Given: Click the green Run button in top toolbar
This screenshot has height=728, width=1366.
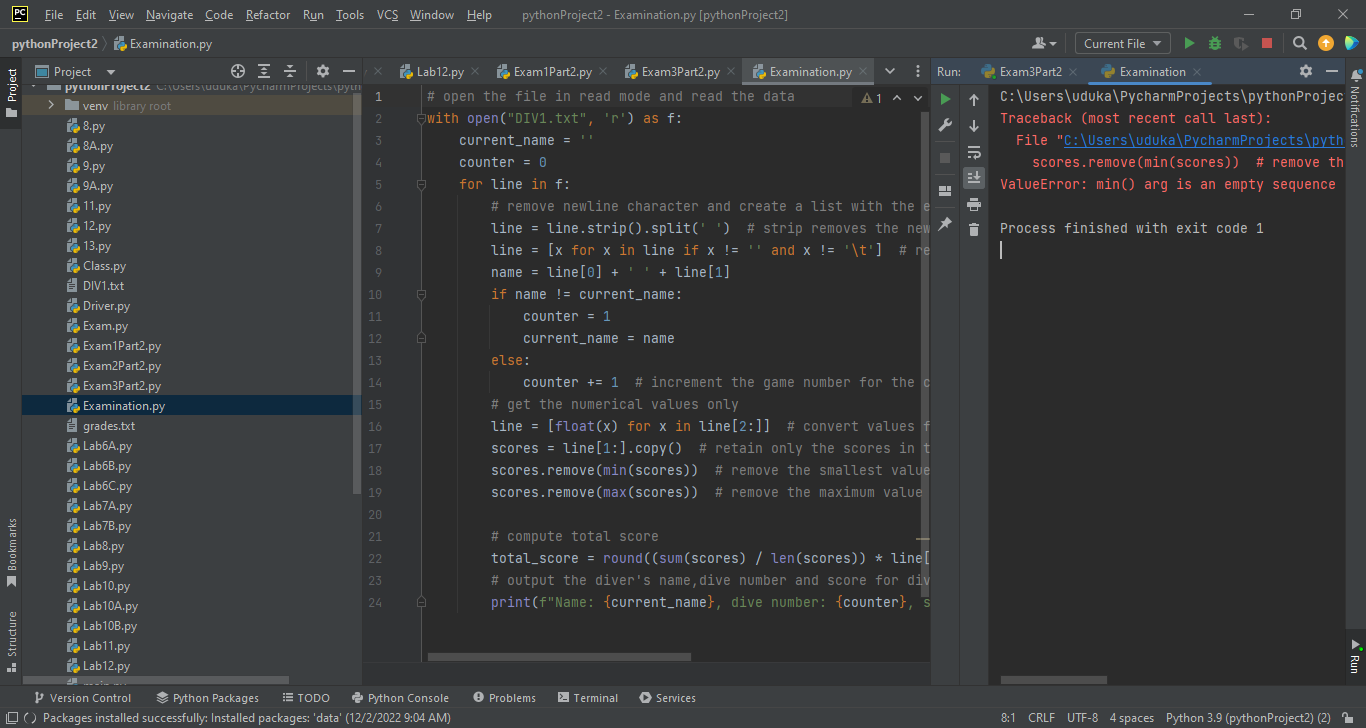Looking at the screenshot, I should click(1189, 43).
